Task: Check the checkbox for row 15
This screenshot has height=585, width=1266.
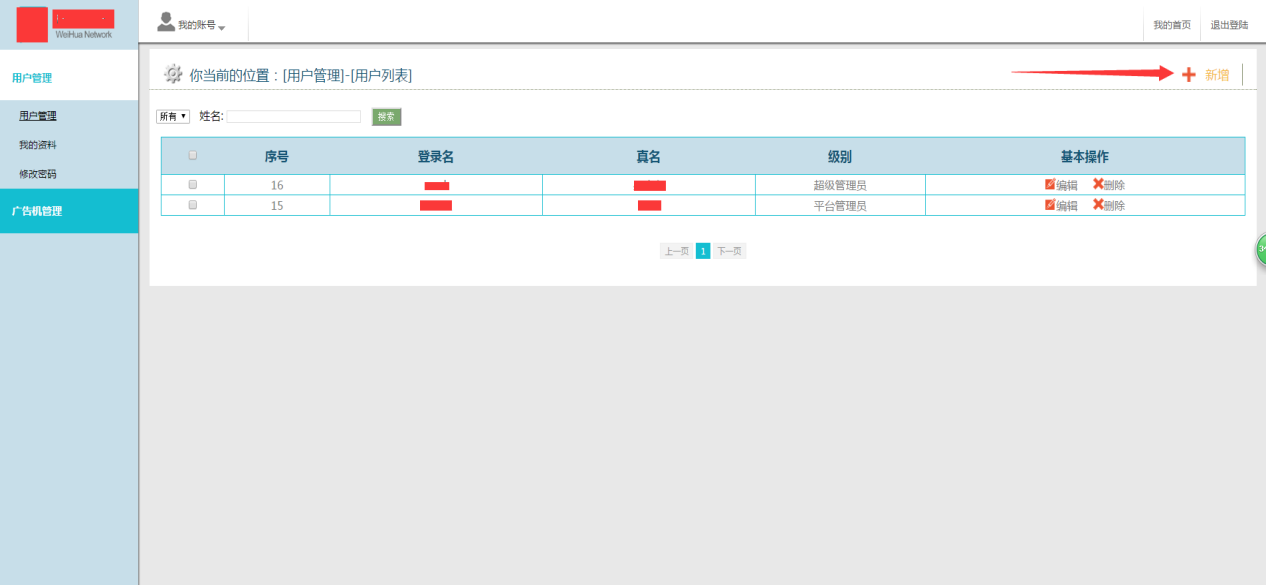Action: click(193, 205)
